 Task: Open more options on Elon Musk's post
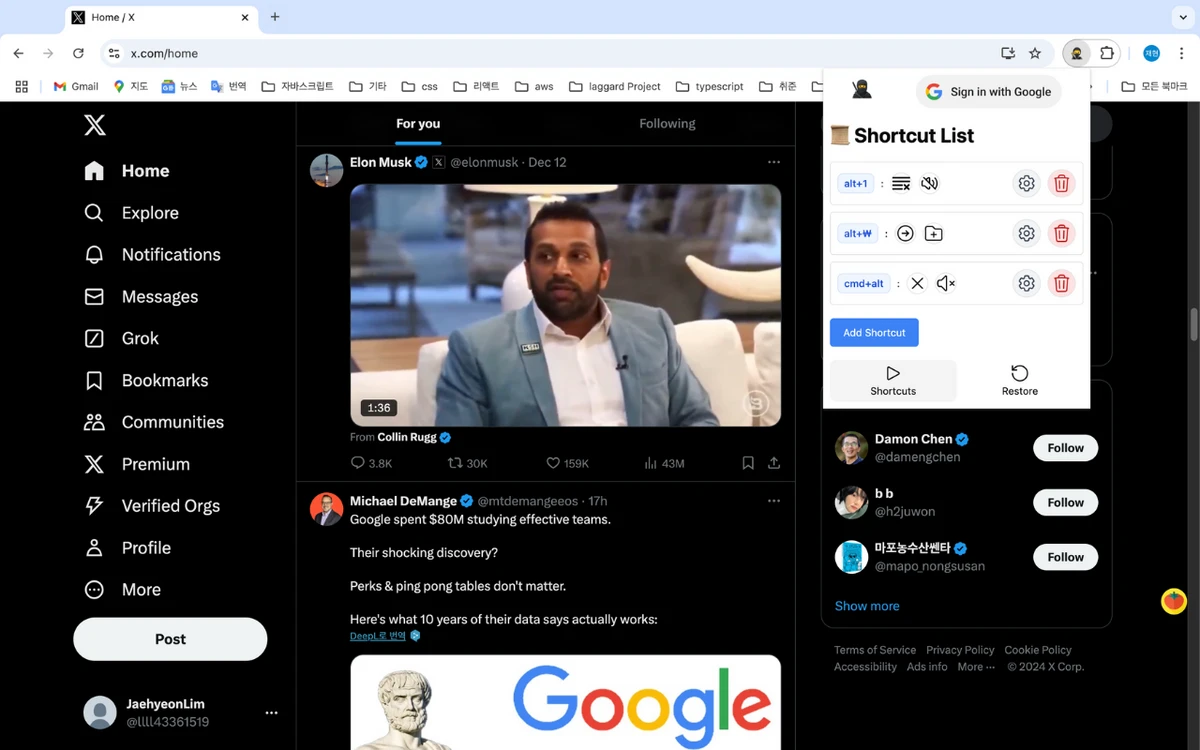point(774,162)
